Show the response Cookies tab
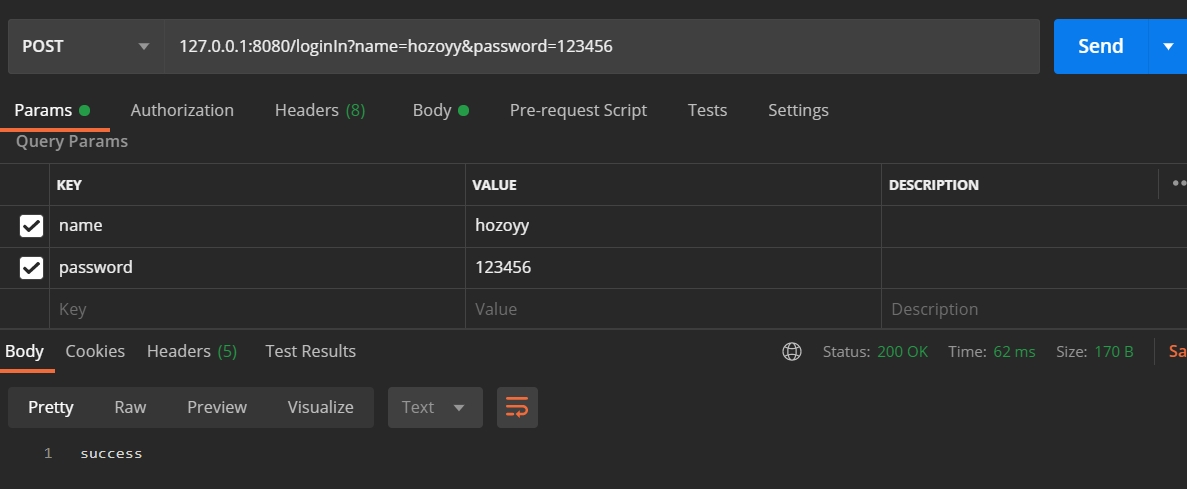The image size is (1187, 489). coord(95,351)
